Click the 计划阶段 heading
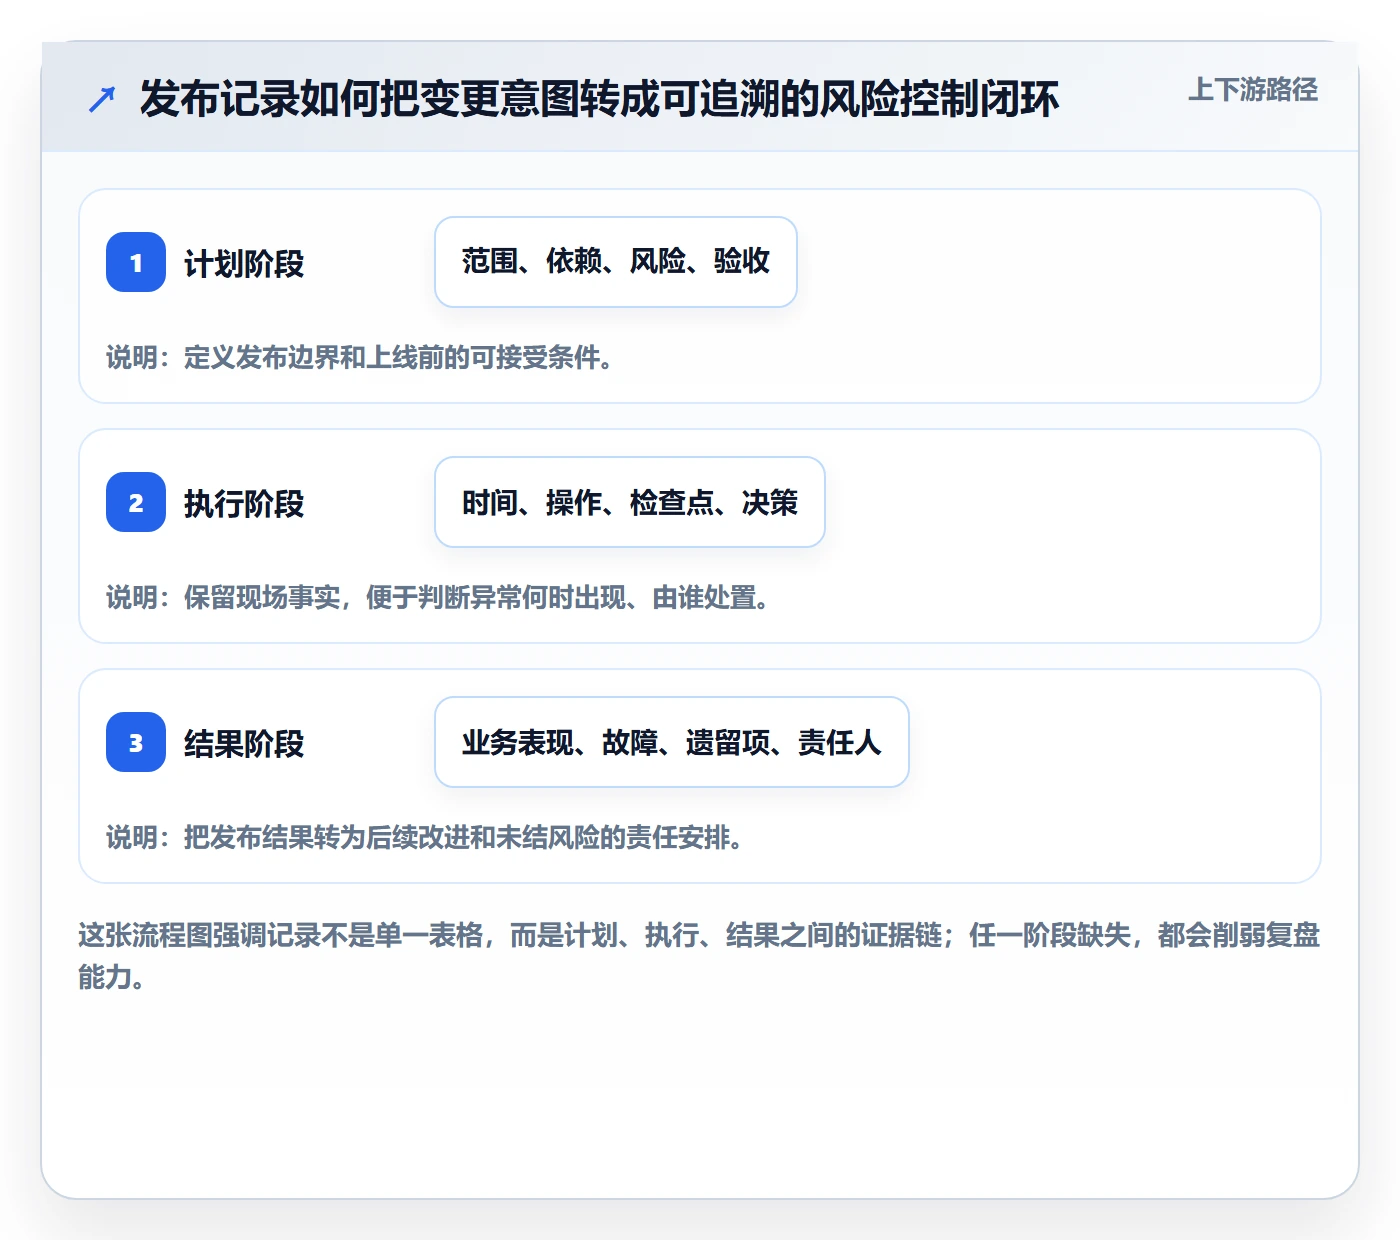This screenshot has width=1400, height=1240. 244,263
